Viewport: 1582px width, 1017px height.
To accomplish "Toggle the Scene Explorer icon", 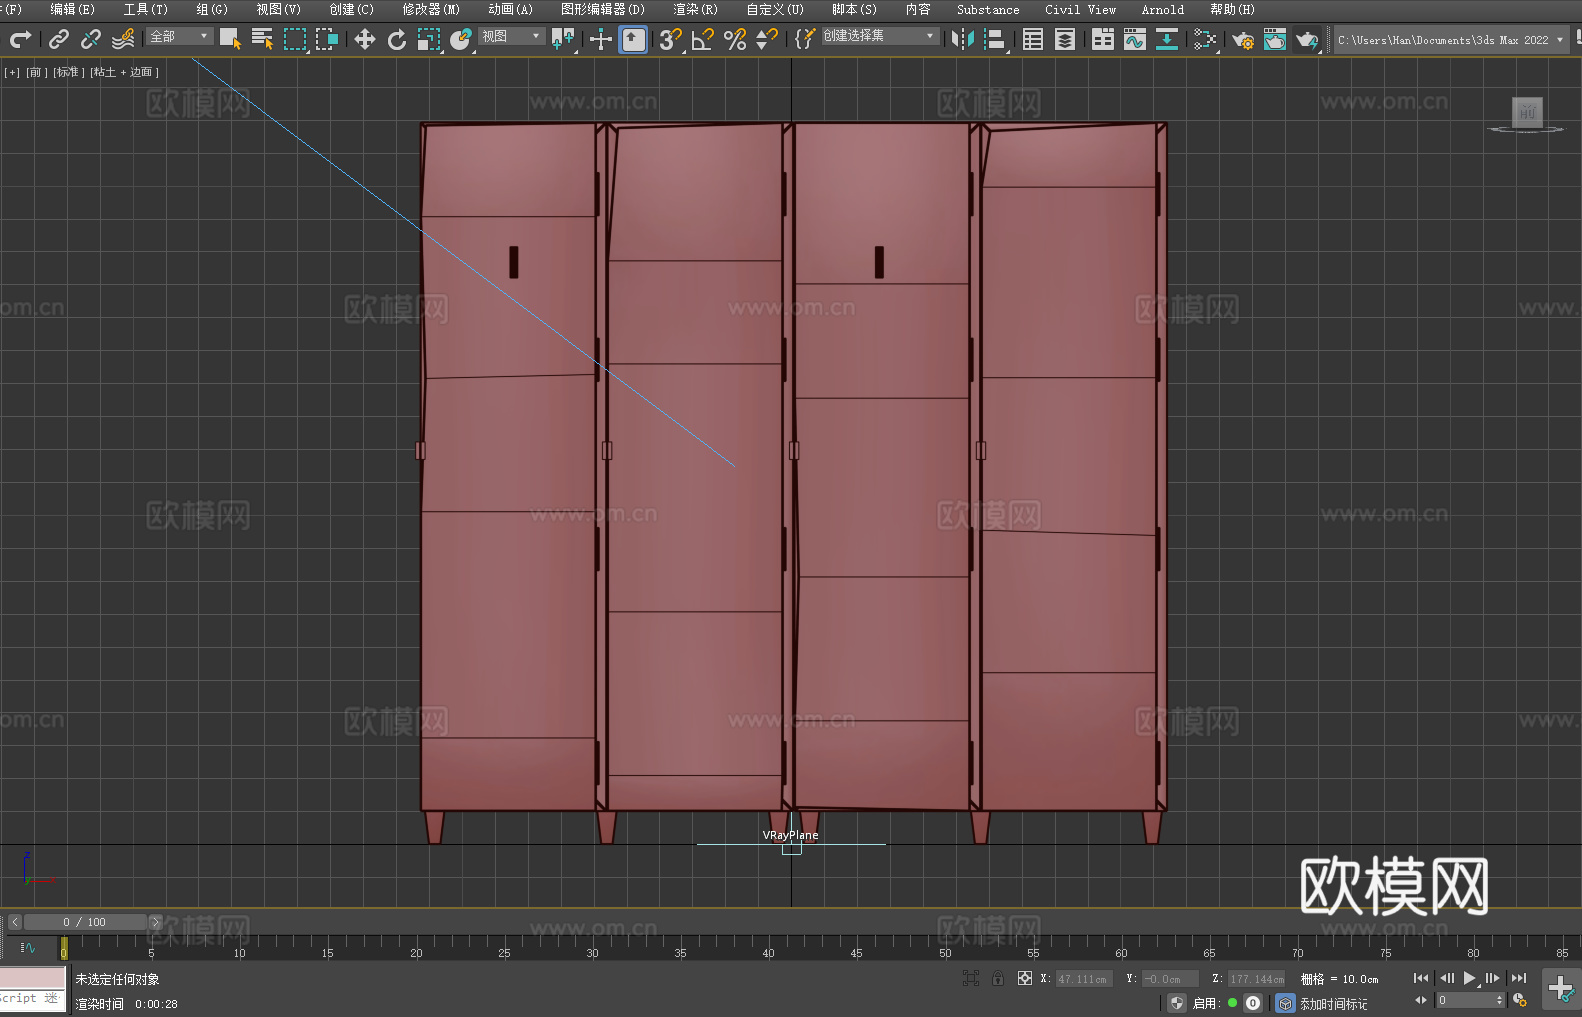I will (1033, 39).
